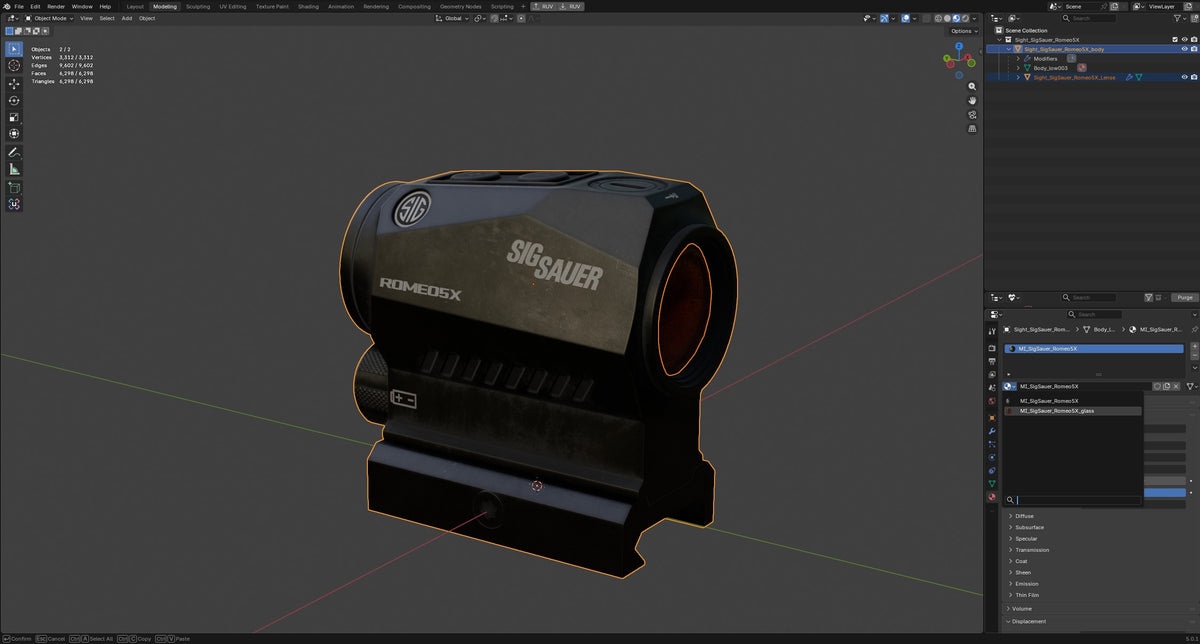This screenshot has width=1200, height=644.
Task: Pick the Annotate tool
Action: (x=14, y=153)
